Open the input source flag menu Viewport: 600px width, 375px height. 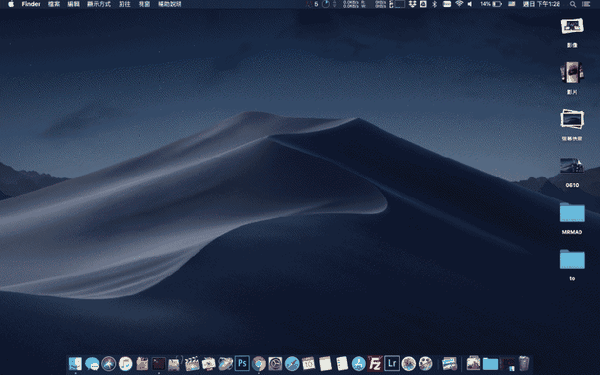point(512,4)
